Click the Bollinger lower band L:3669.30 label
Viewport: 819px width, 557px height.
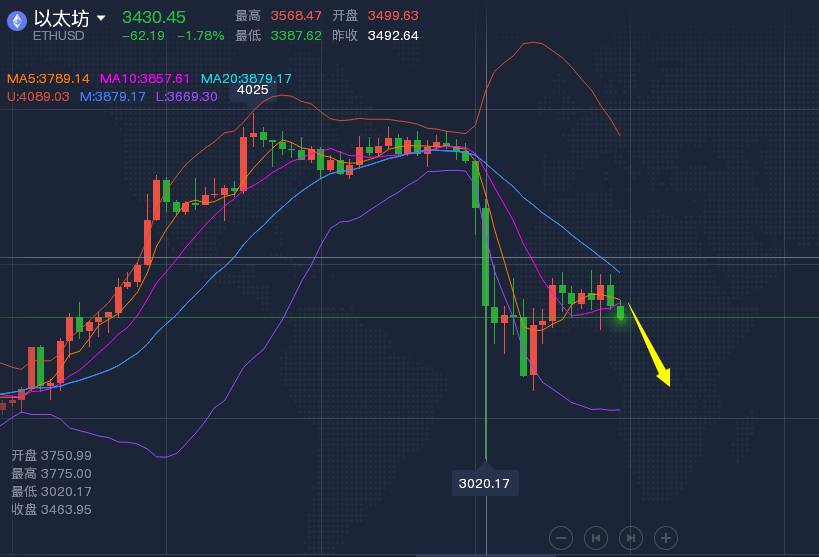(x=186, y=96)
